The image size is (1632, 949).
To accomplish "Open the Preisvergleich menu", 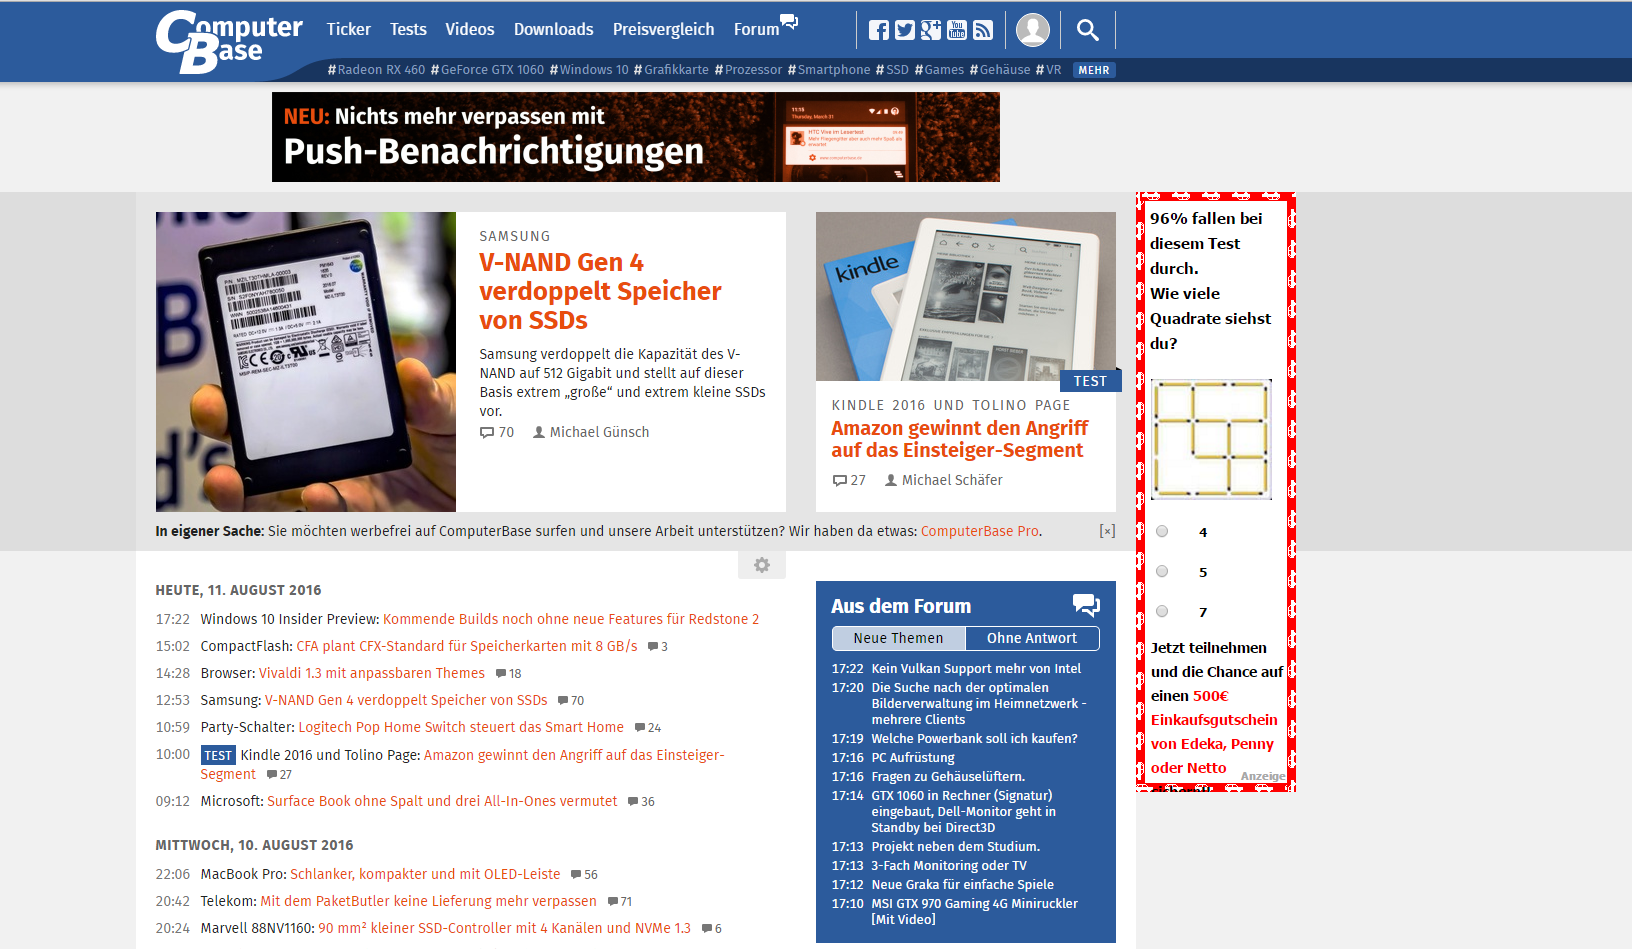I will tap(664, 29).
